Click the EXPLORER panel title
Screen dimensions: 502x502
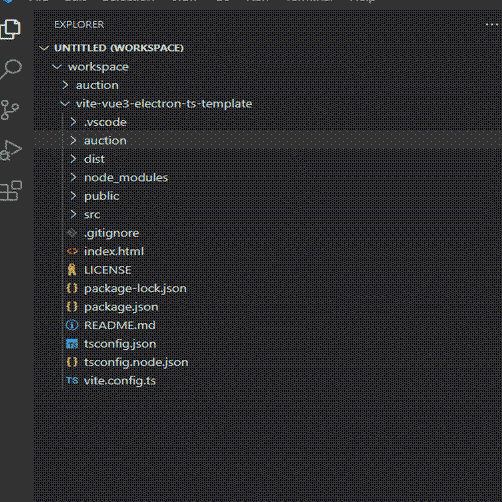click(x=79, y=25)
